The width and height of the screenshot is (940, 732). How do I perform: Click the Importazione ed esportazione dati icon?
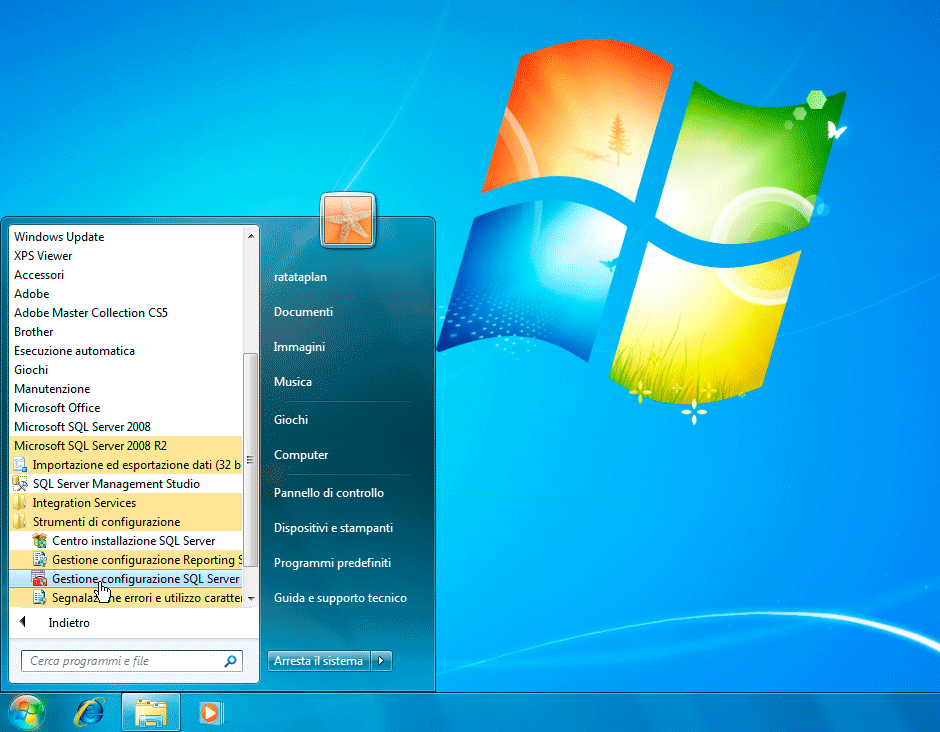click(20, 465)
